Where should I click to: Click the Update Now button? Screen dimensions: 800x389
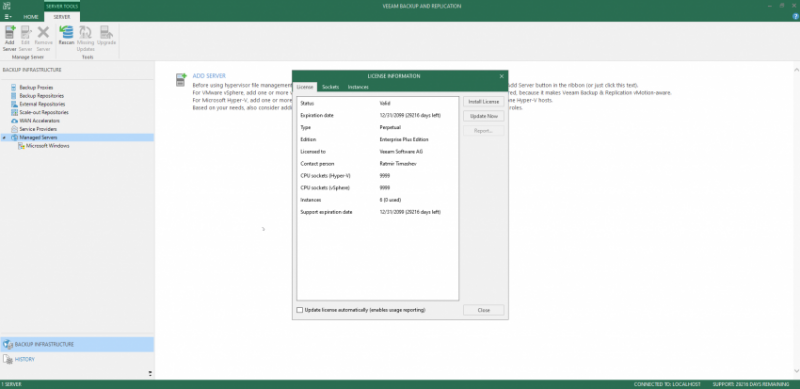pyautogui.click(x=484, y=116)
